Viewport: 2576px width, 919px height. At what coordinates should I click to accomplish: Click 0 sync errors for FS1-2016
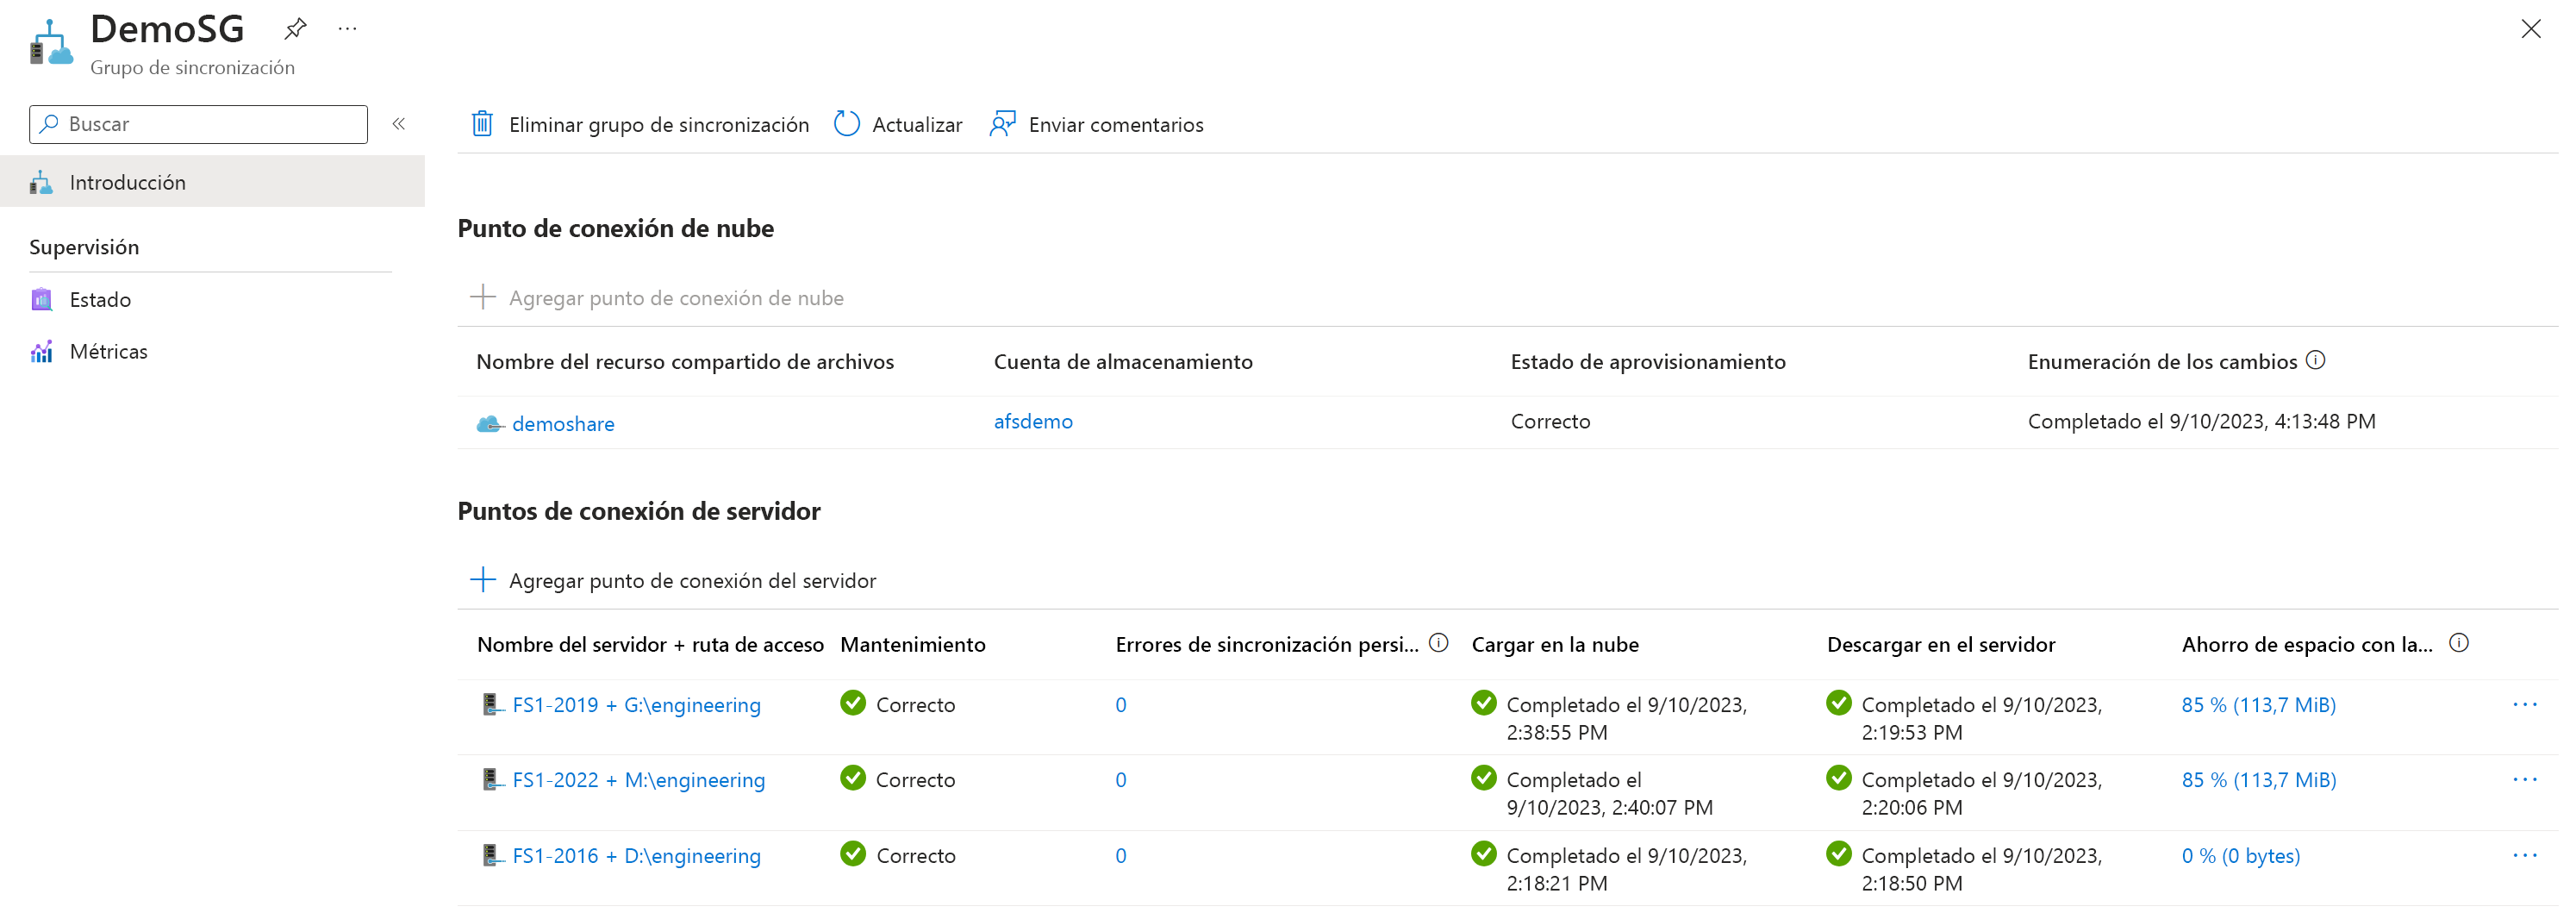tap(1121, 855)
